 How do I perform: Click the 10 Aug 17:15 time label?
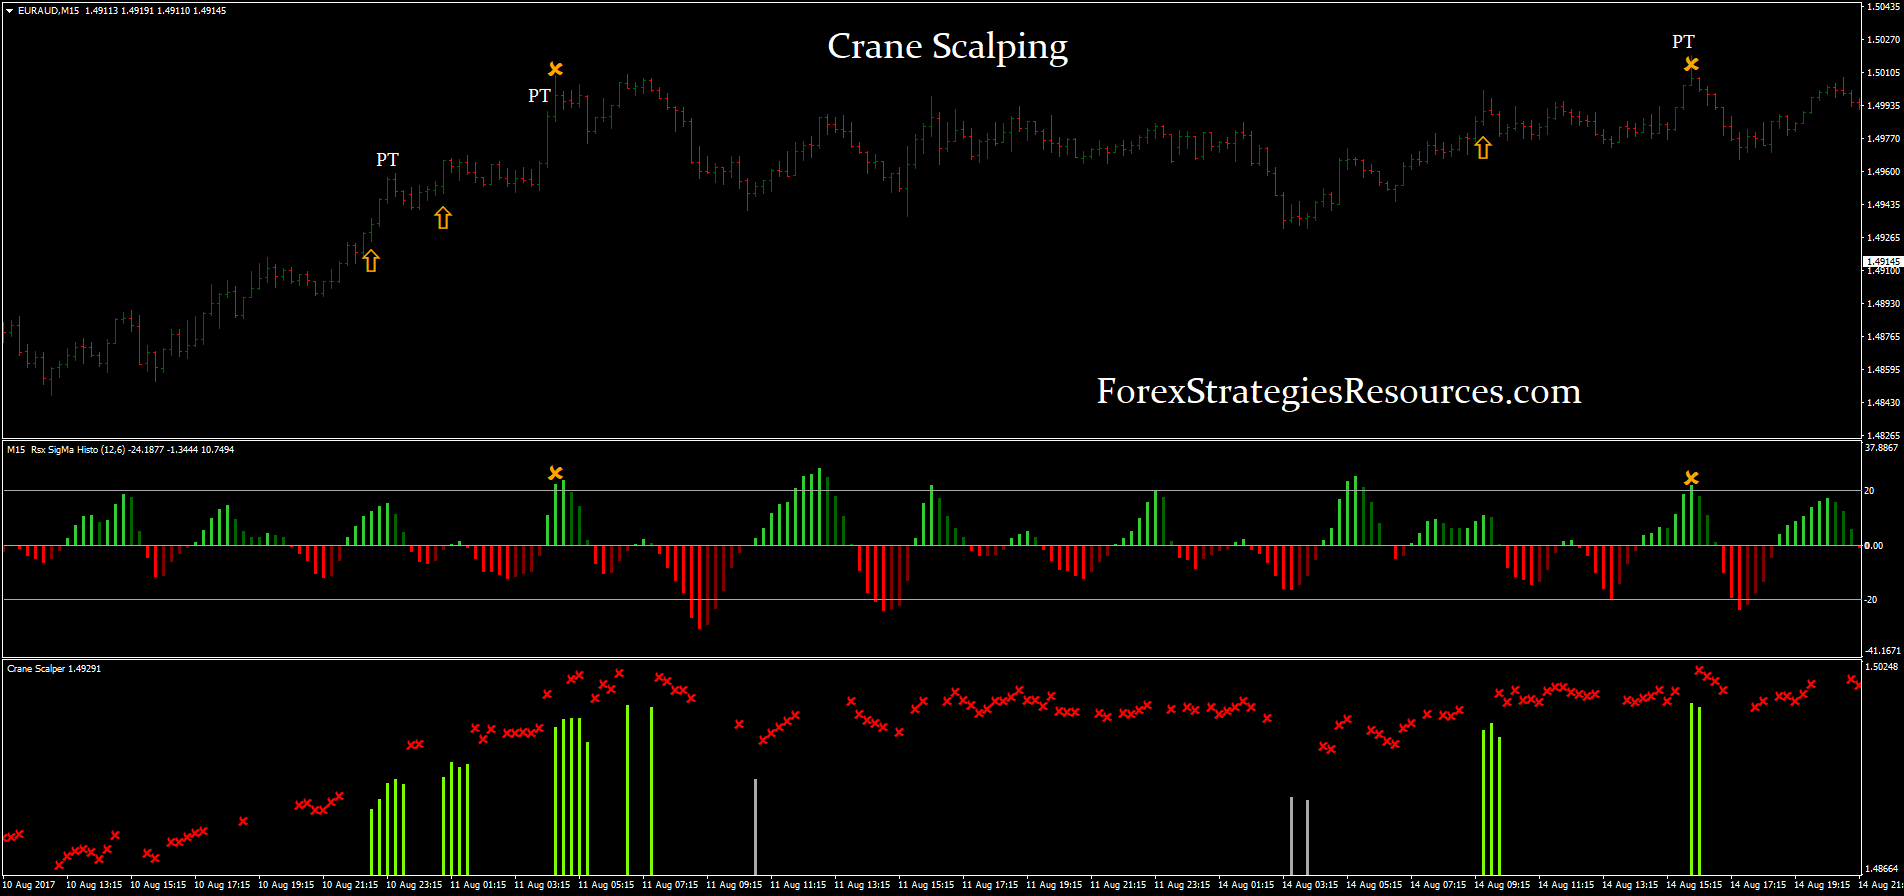pyautogui.click(x=223, y=885)
